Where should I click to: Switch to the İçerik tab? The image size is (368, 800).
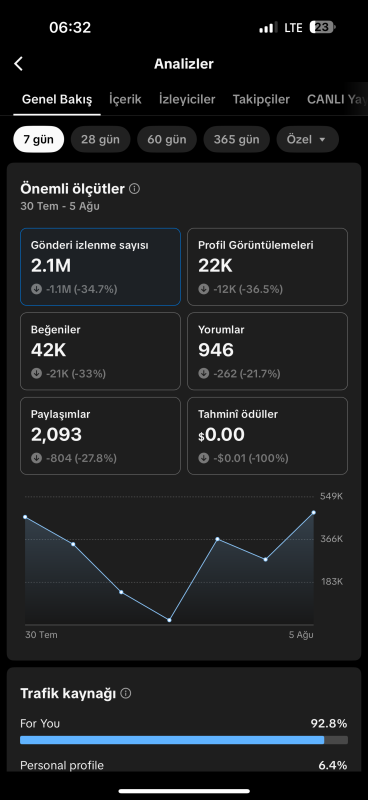point(126,99)
